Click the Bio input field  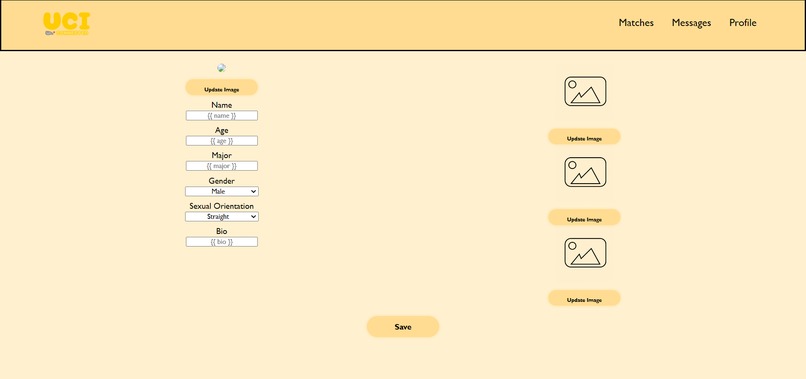click(222, 242)
